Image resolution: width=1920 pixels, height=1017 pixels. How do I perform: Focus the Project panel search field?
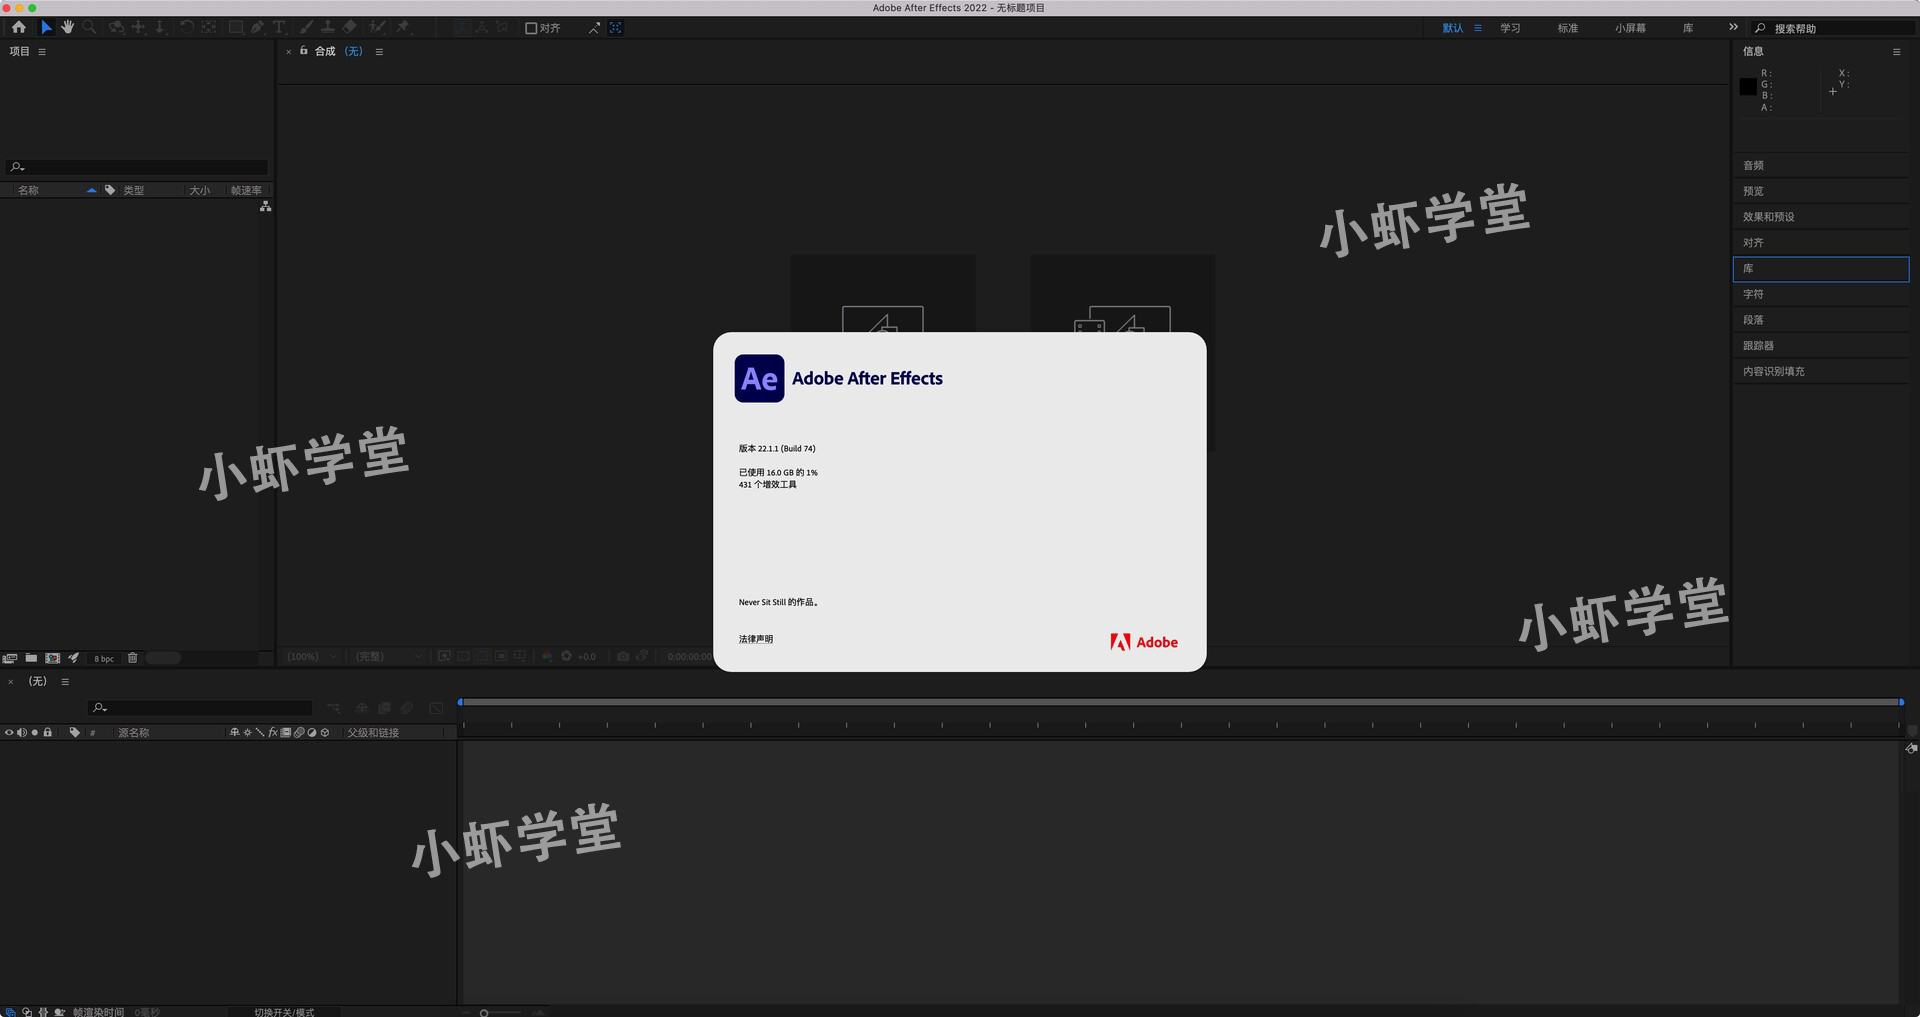[x=137, y=167]
